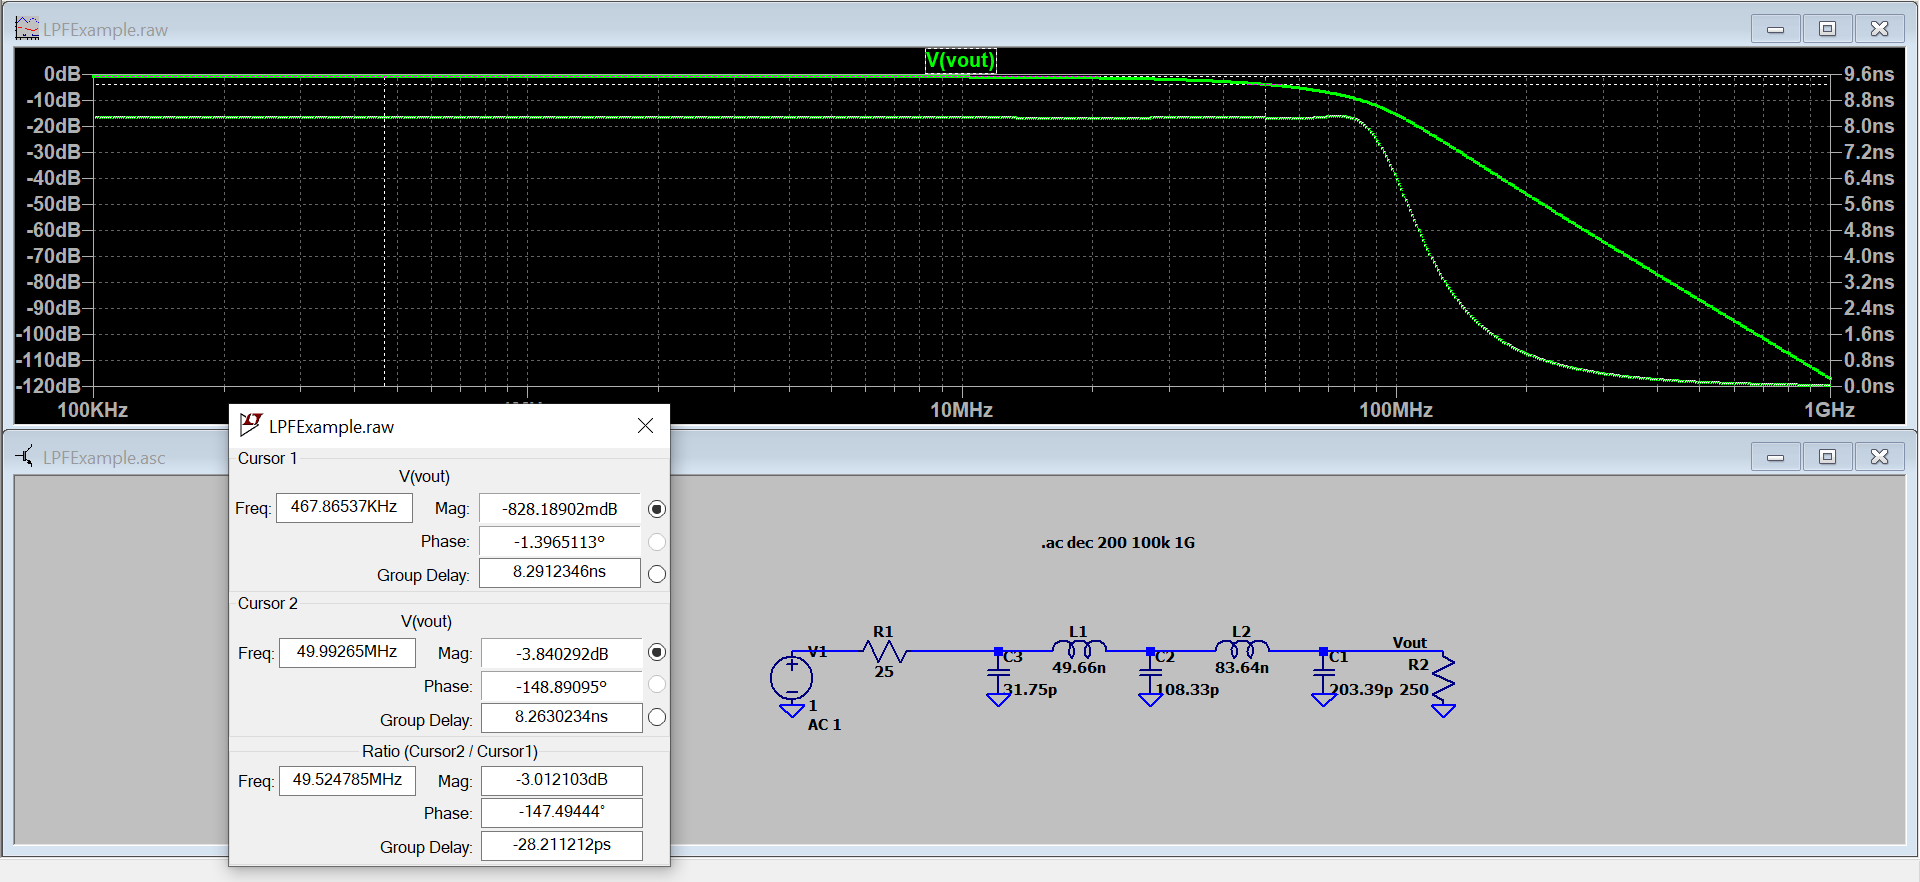Select Cursor 1 Mag radio button

pyautogui.click(x=657, y=509)
